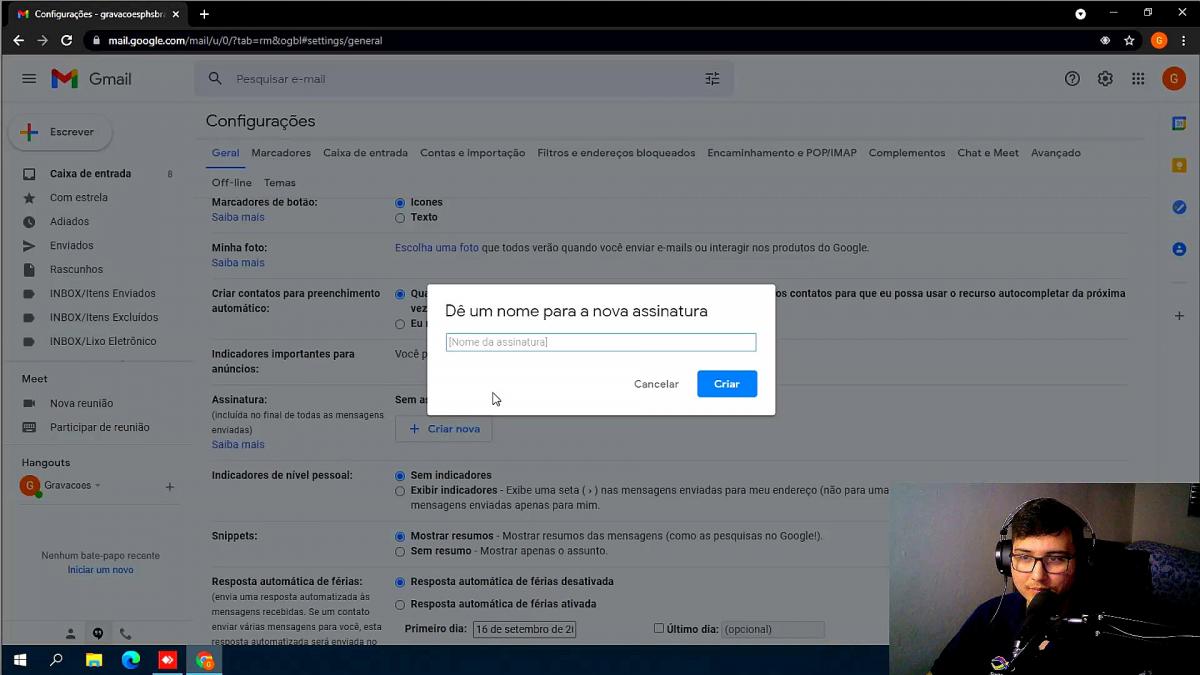Open Filtros e endereços bloqueados tab
The width and height of the screenshot is (1200, 675).
(x=616, y=153)
